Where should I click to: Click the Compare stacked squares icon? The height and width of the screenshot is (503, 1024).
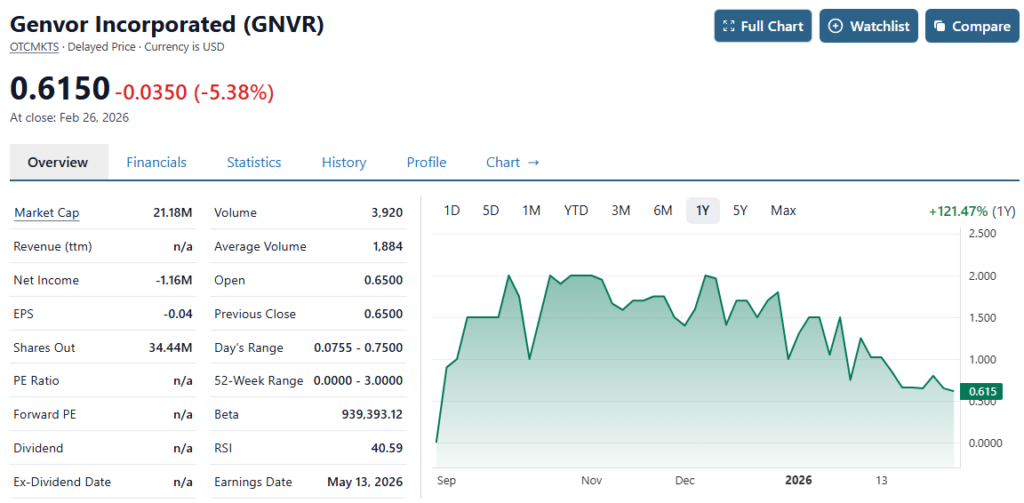[x=940, y=26]
